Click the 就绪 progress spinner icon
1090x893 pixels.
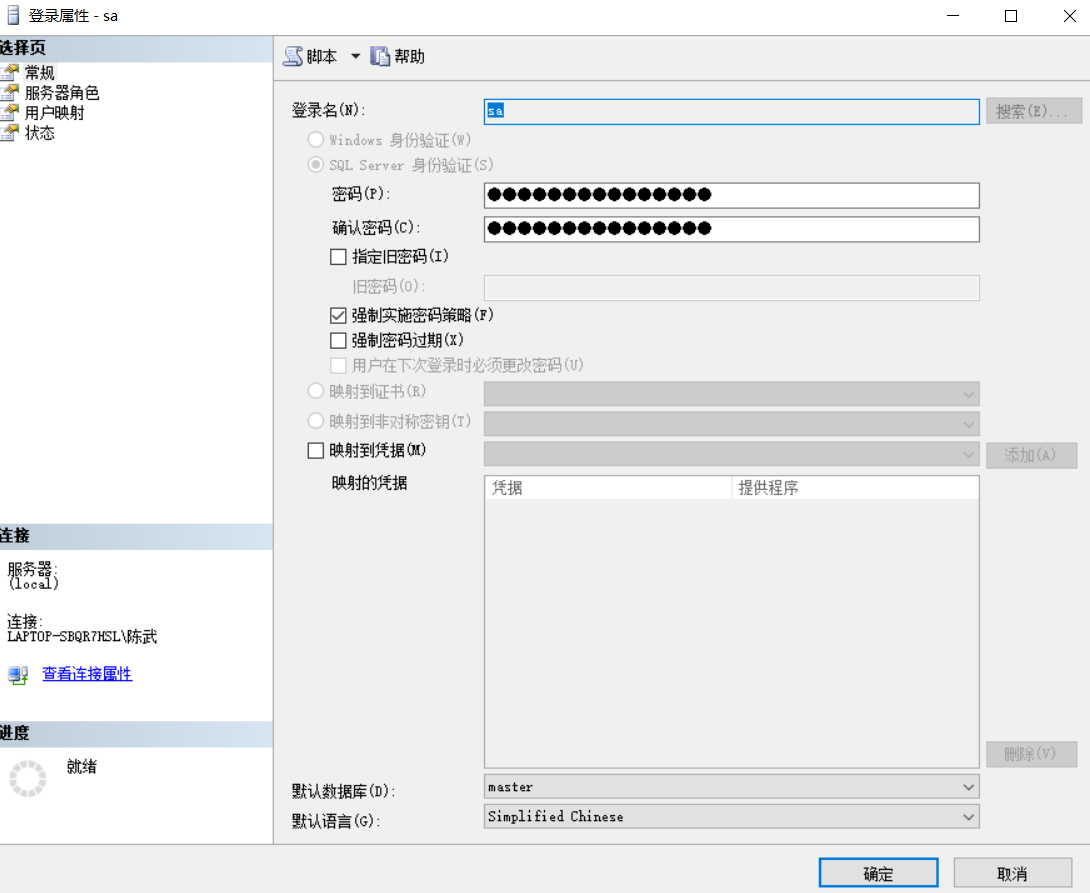[x=28, y=778]
